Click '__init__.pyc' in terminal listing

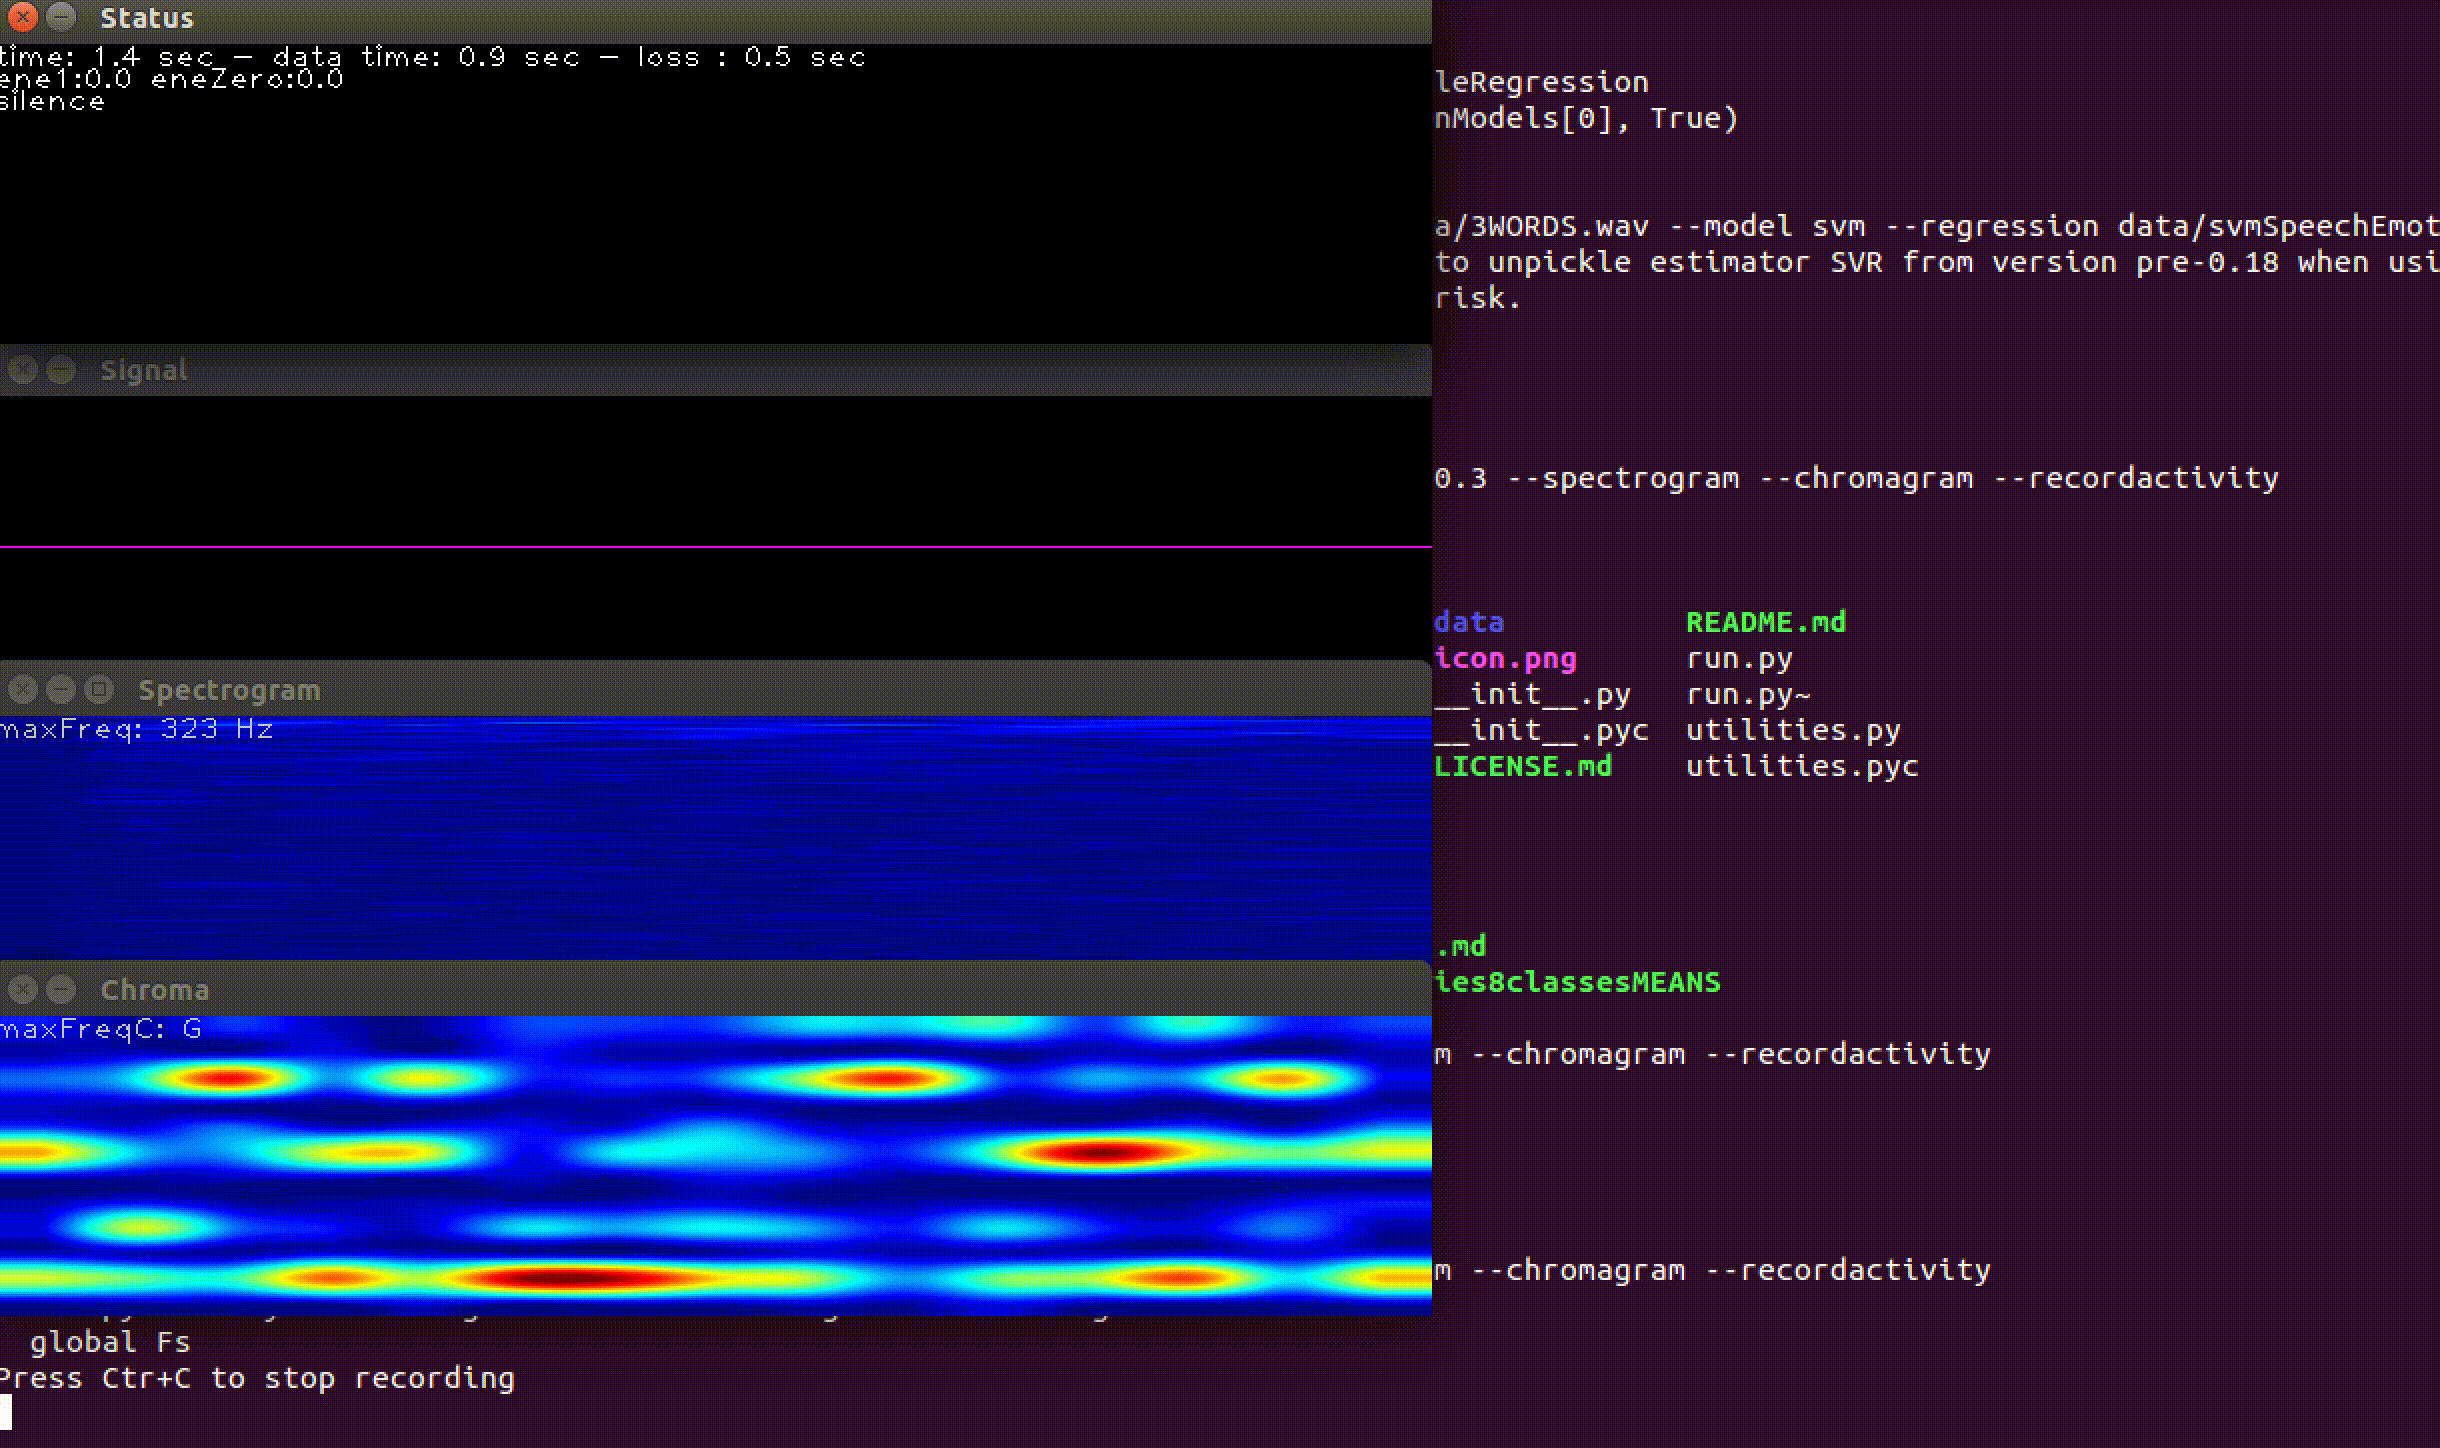(x=1541, y=730)
